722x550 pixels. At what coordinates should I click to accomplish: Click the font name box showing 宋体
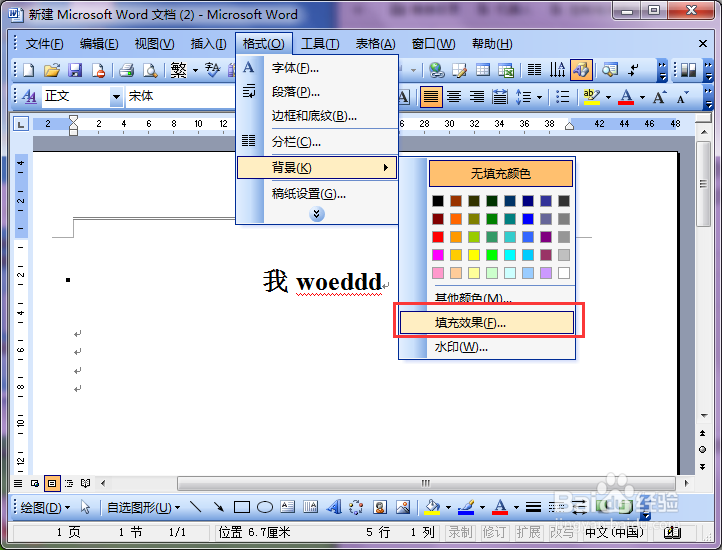coord(180,97)
